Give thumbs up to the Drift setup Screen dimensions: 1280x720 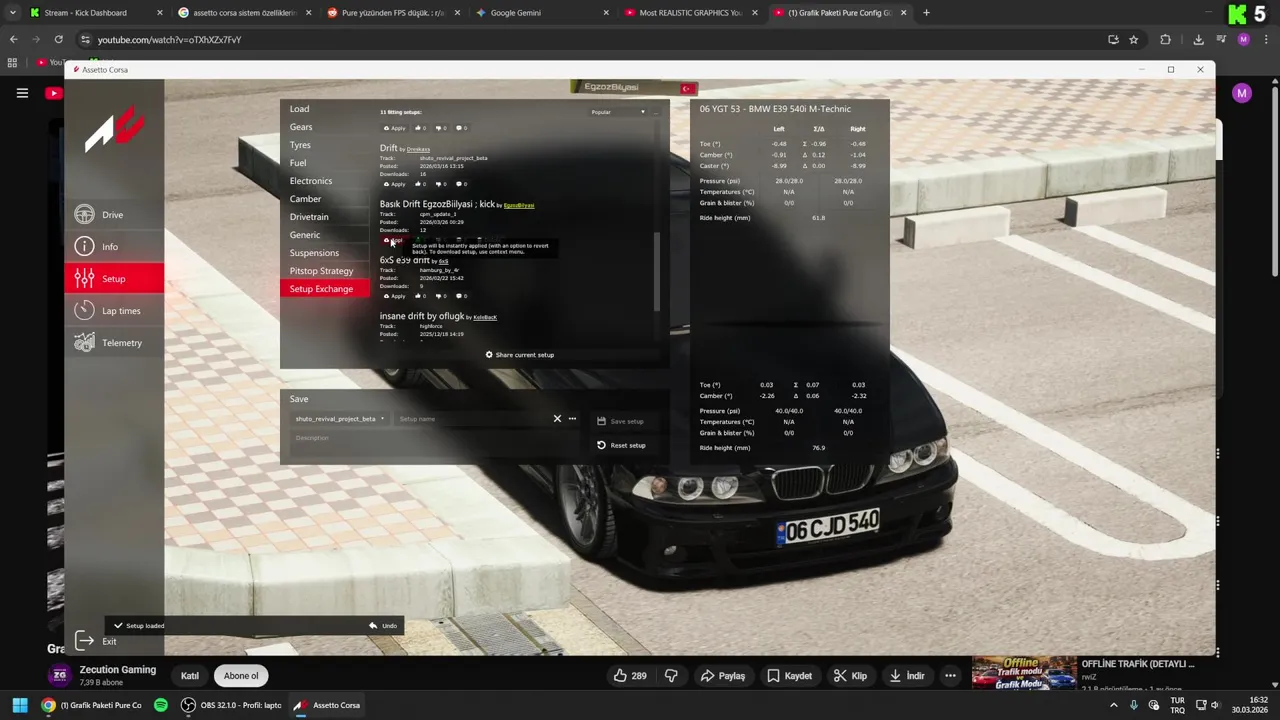click(421, 184)
